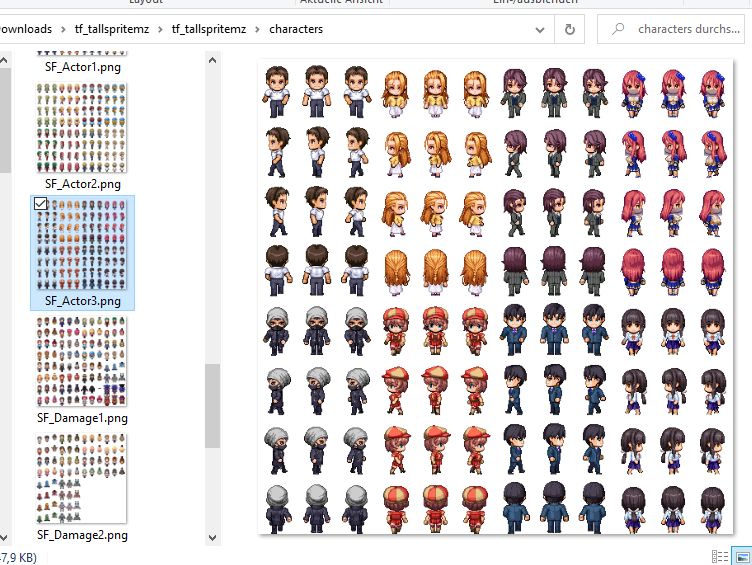Go to second tf_tallspritemz breadcrumb folder
Screen dimensions: 752x565
(x=209, y=29)
